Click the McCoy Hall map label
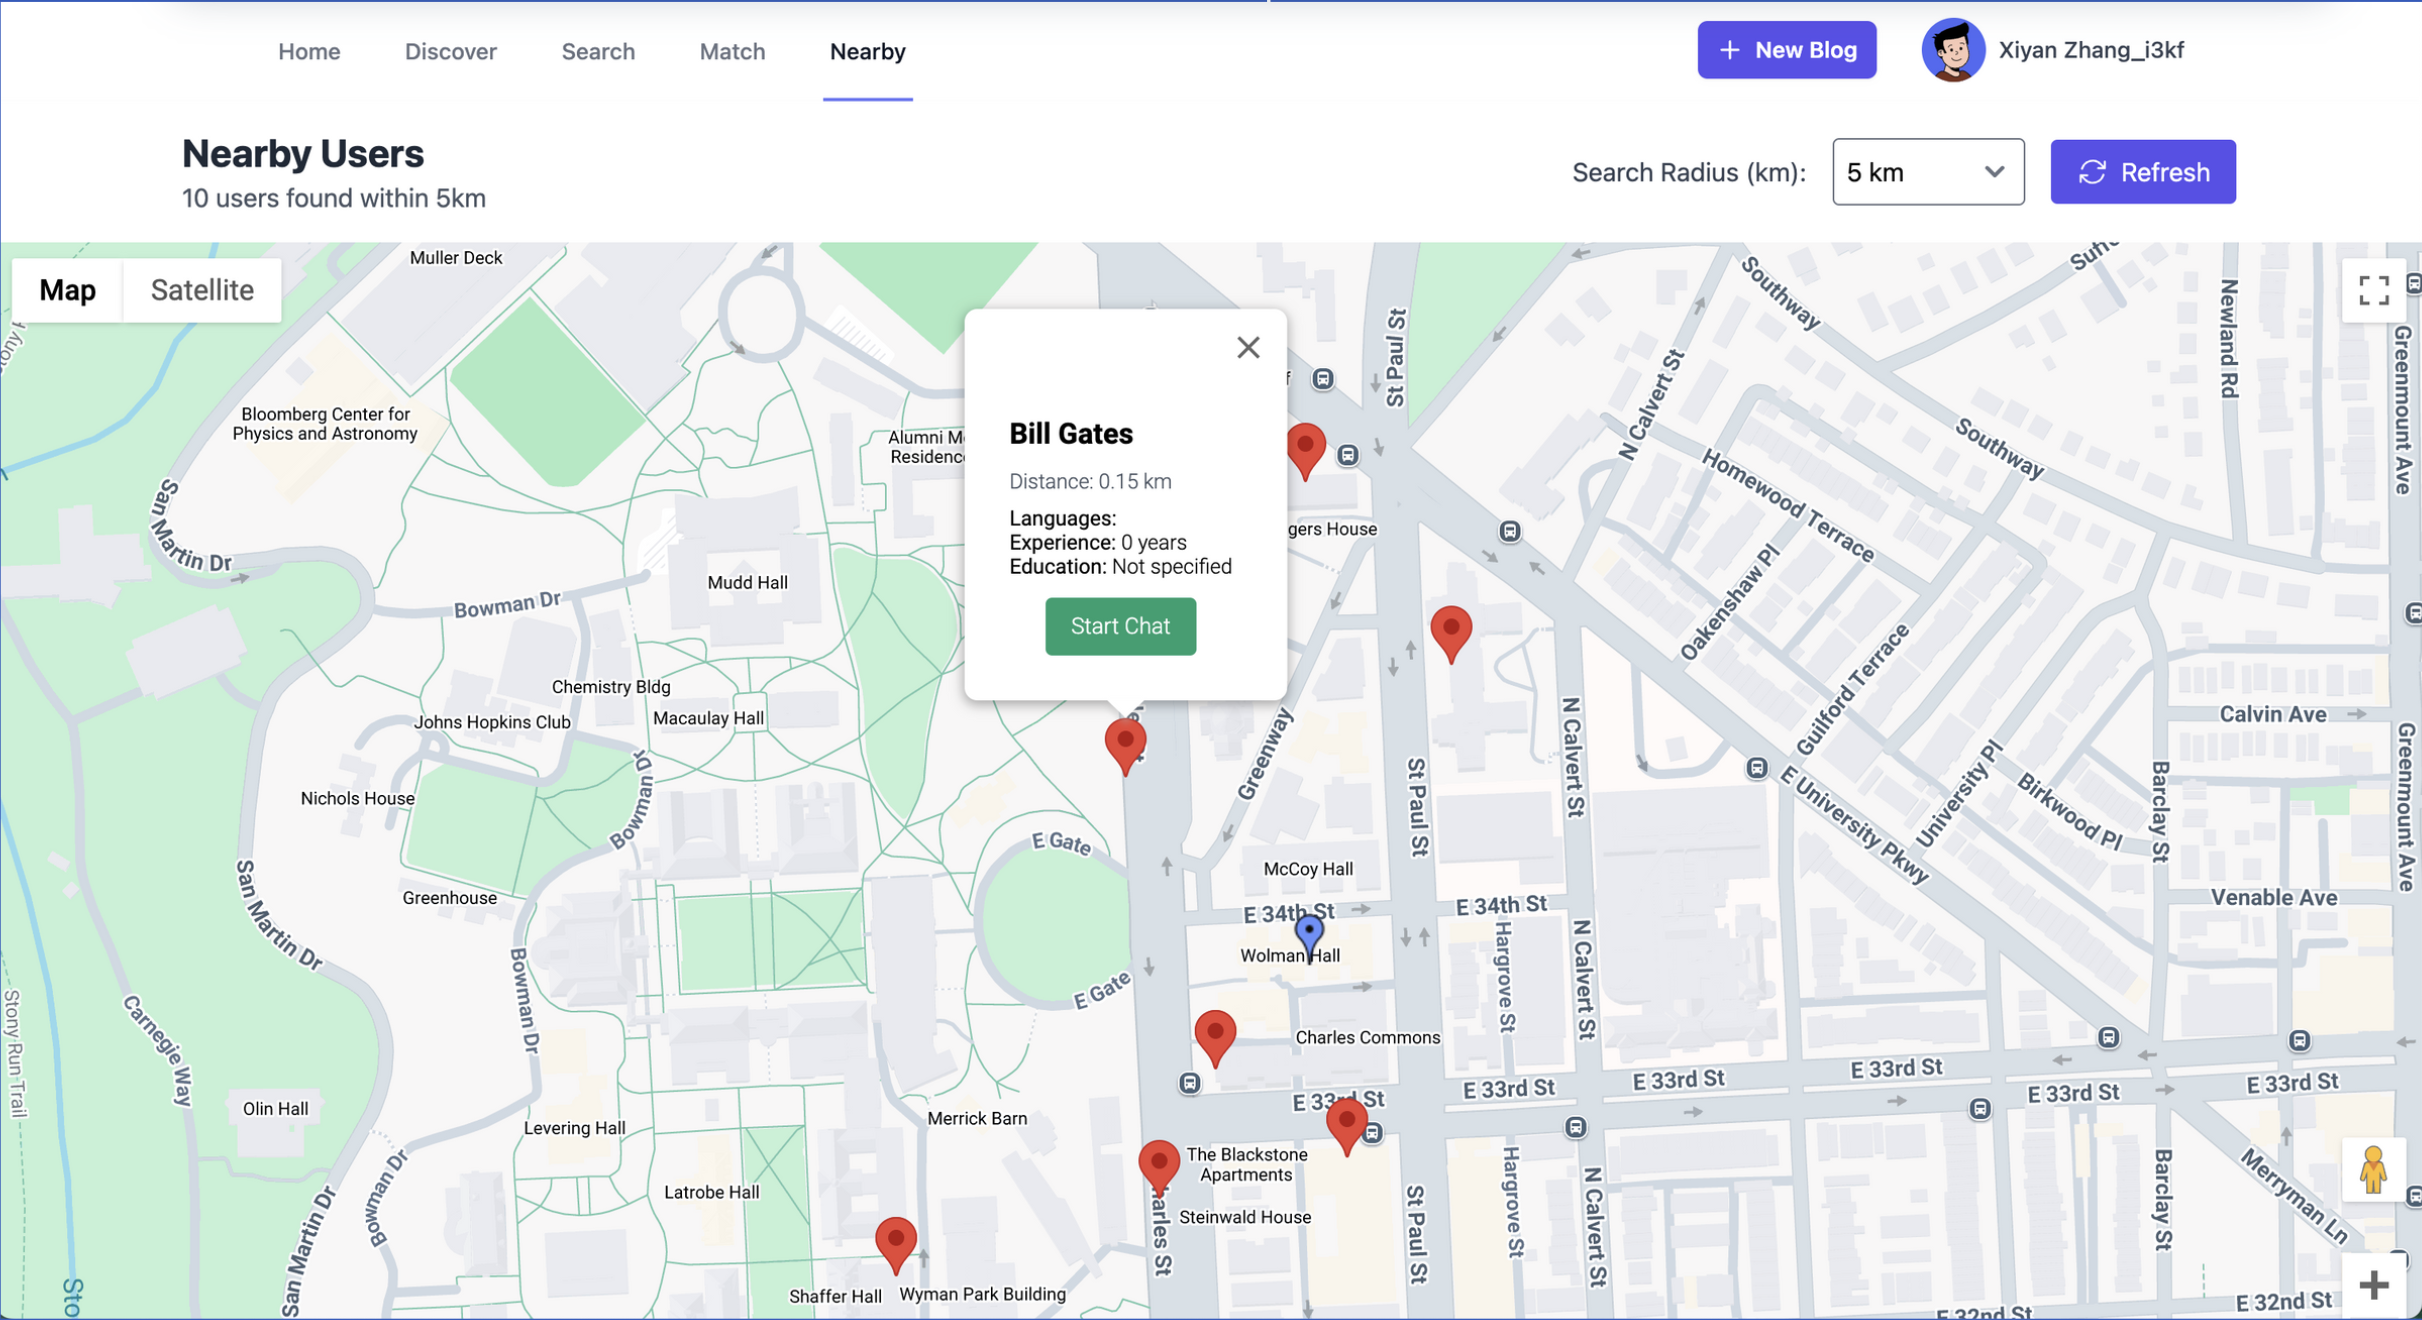 [1307, 868]
